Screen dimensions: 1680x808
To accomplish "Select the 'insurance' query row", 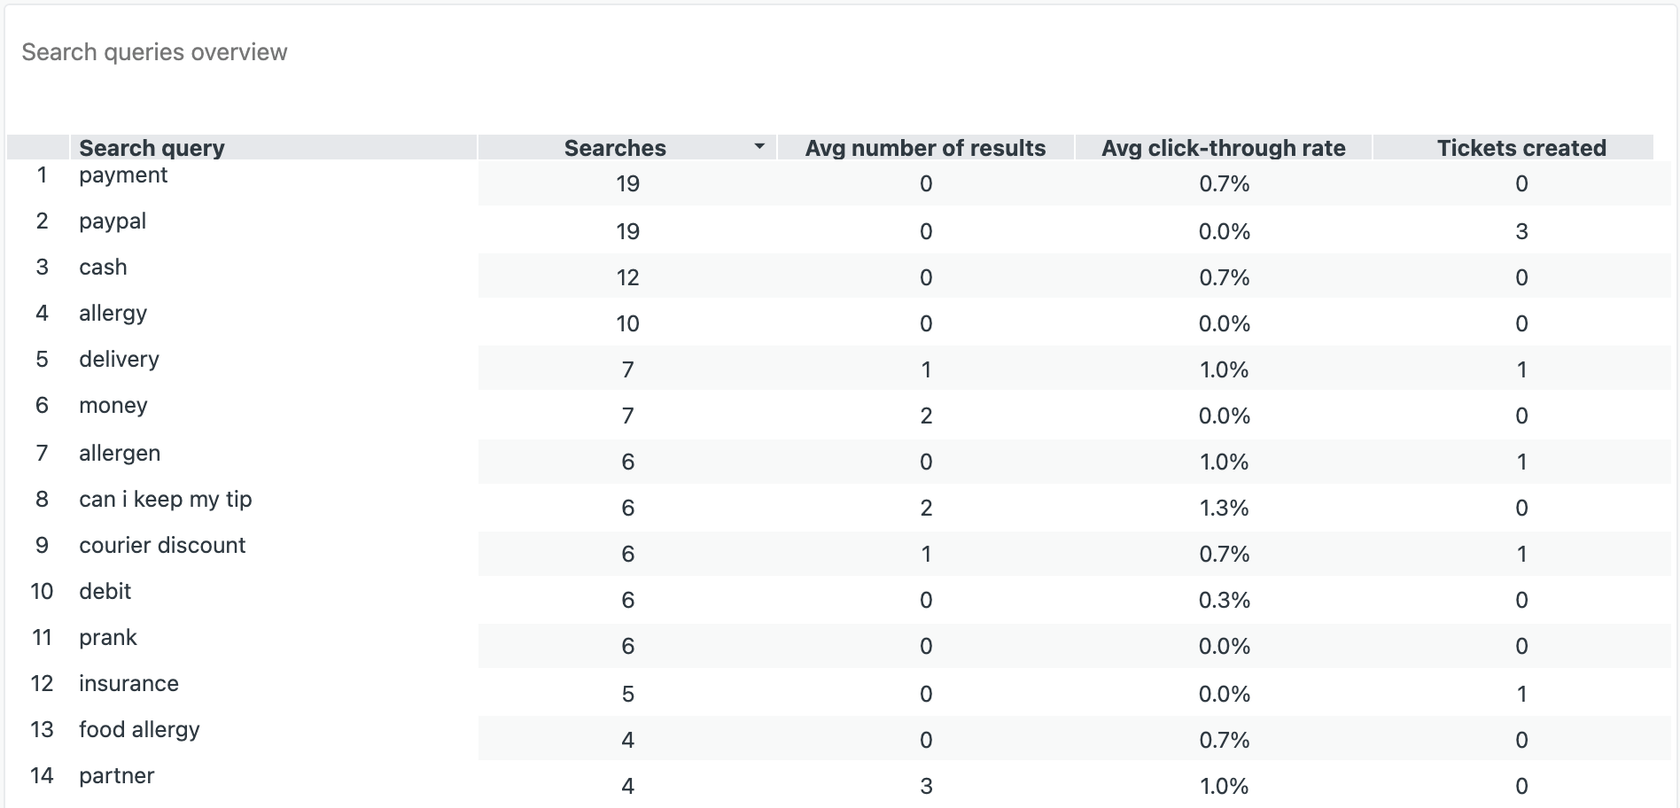I will coord(129,683).
